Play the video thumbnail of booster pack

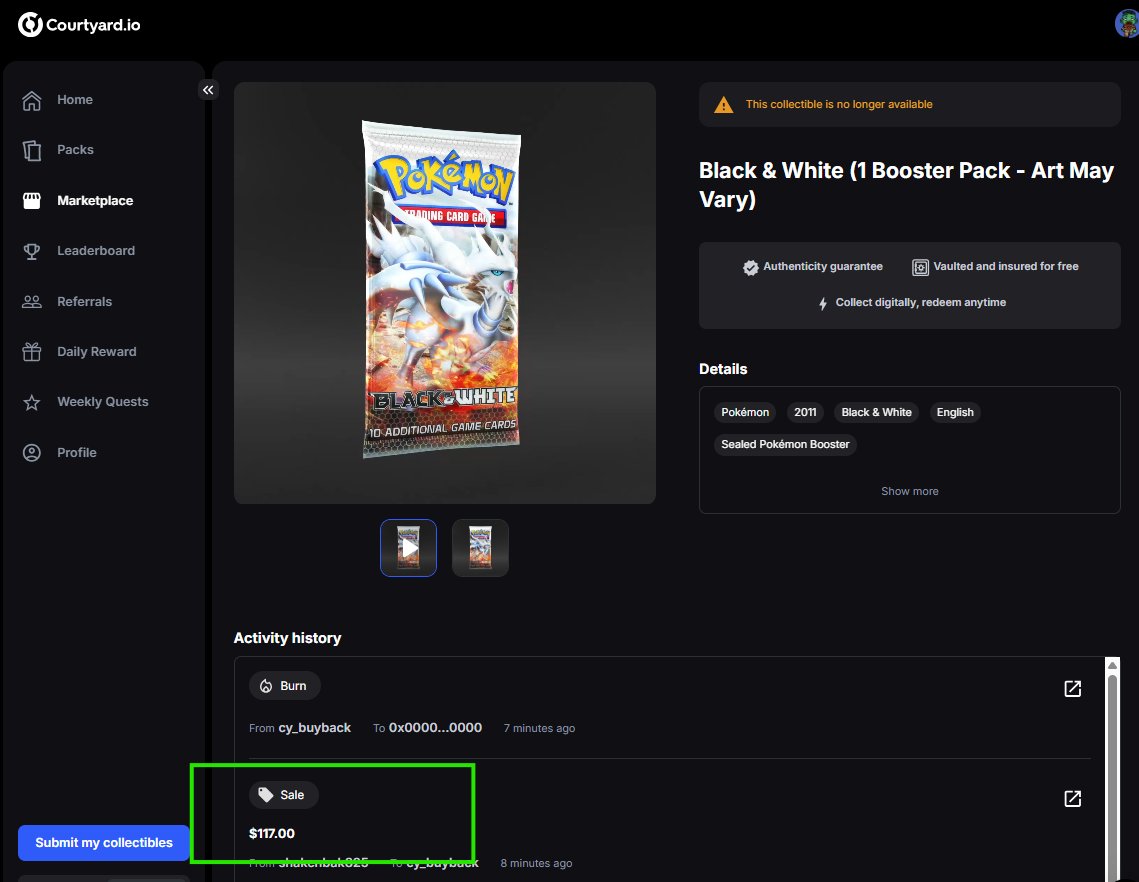[408, 548]
